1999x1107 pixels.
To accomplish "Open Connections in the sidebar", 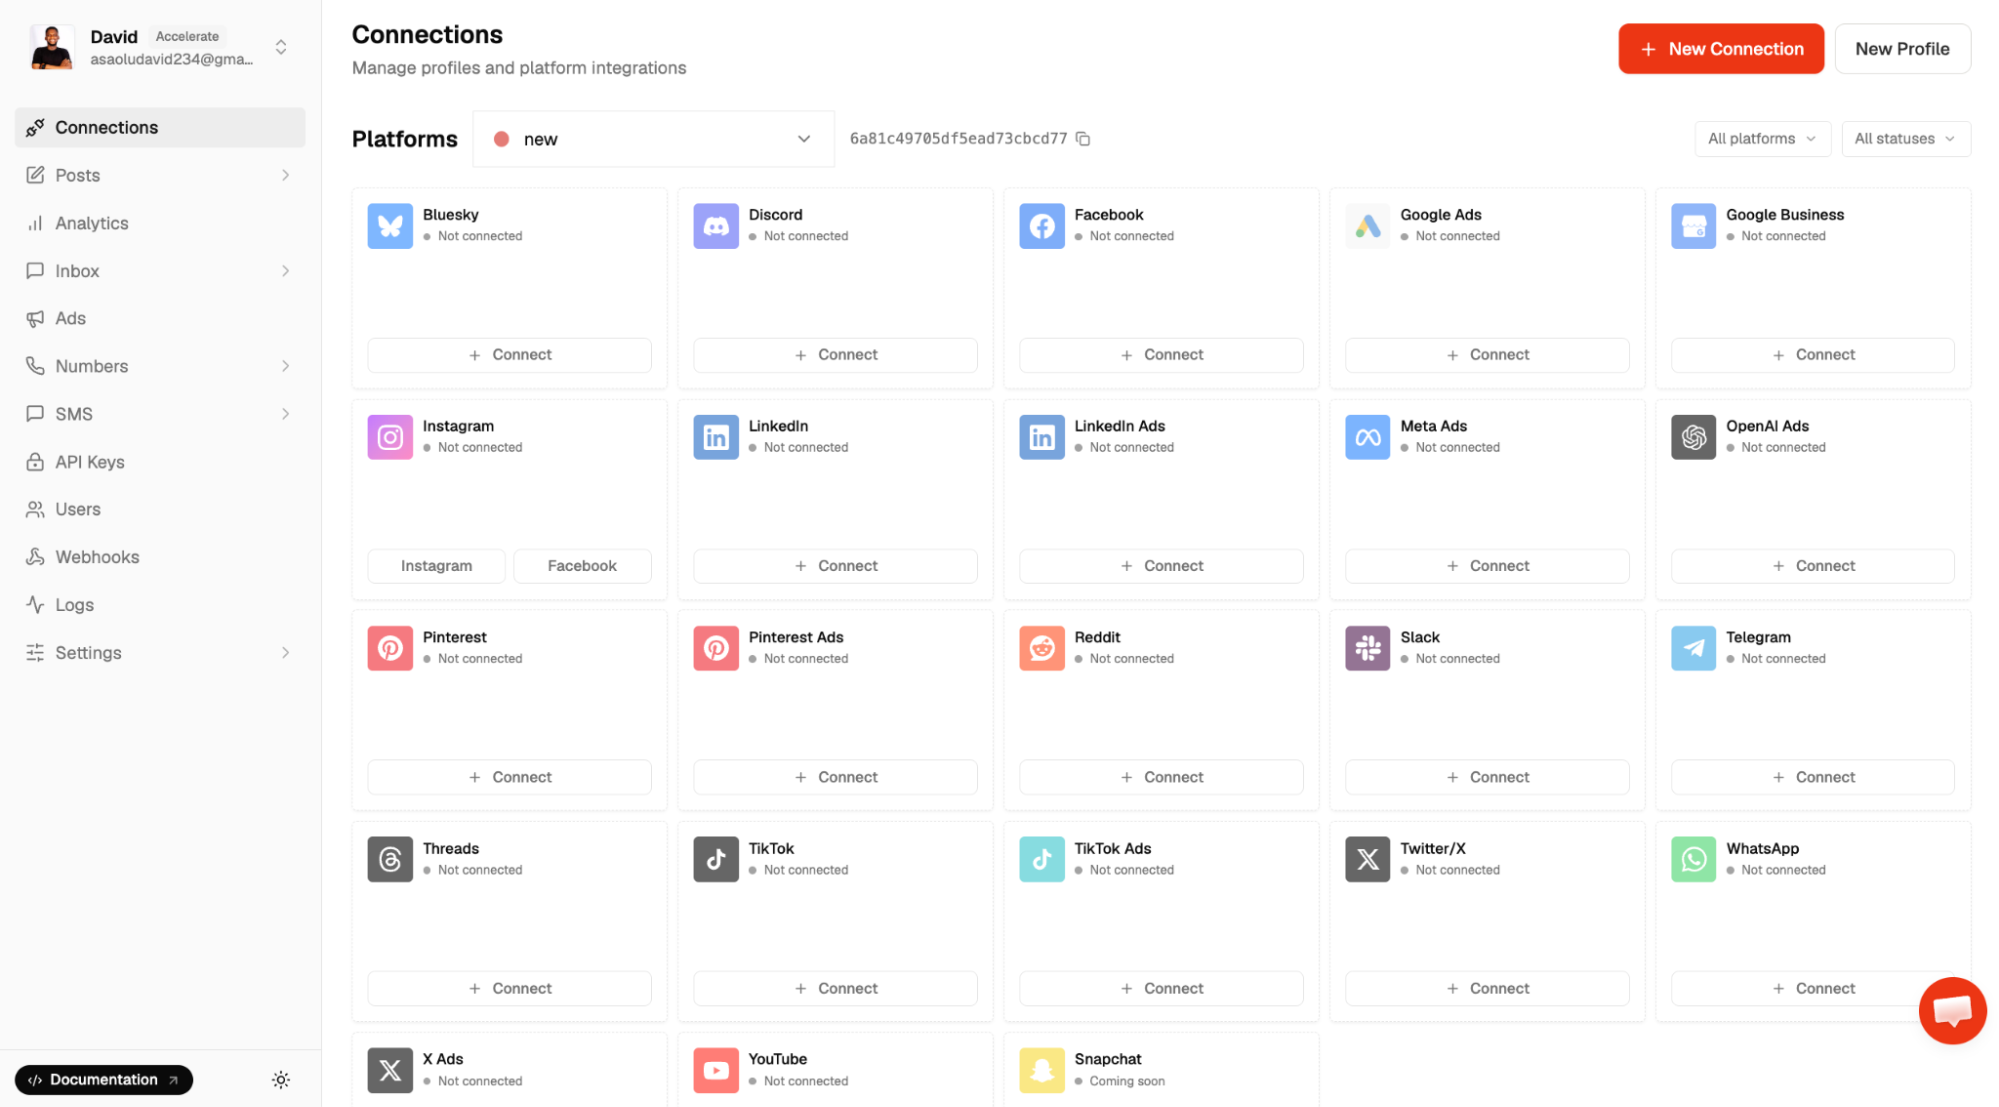I will (x=160, y=127).
